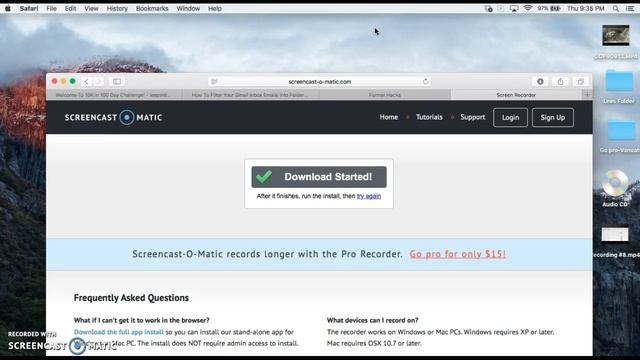Open Go pro for only $15 link
640x360 pixels.
click(458, 254)
